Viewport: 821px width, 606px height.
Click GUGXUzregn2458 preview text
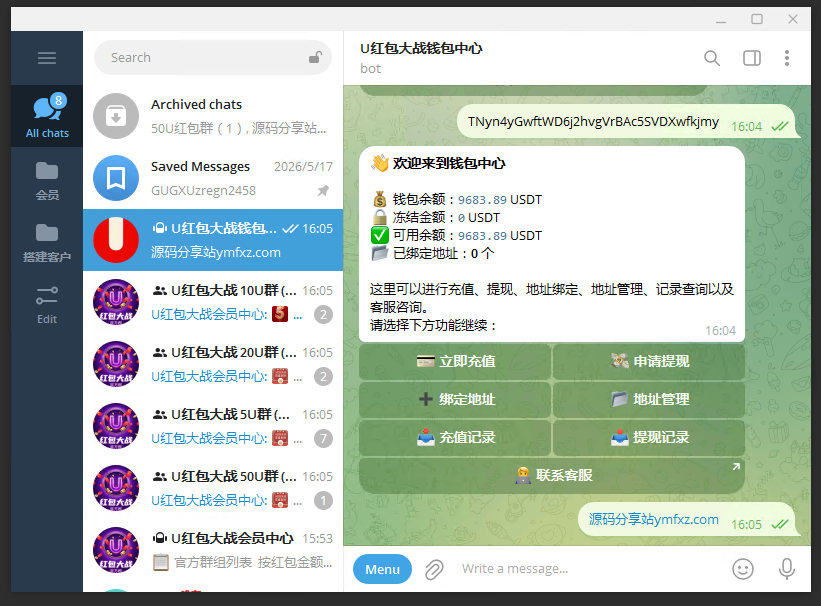tap(203, 191)
